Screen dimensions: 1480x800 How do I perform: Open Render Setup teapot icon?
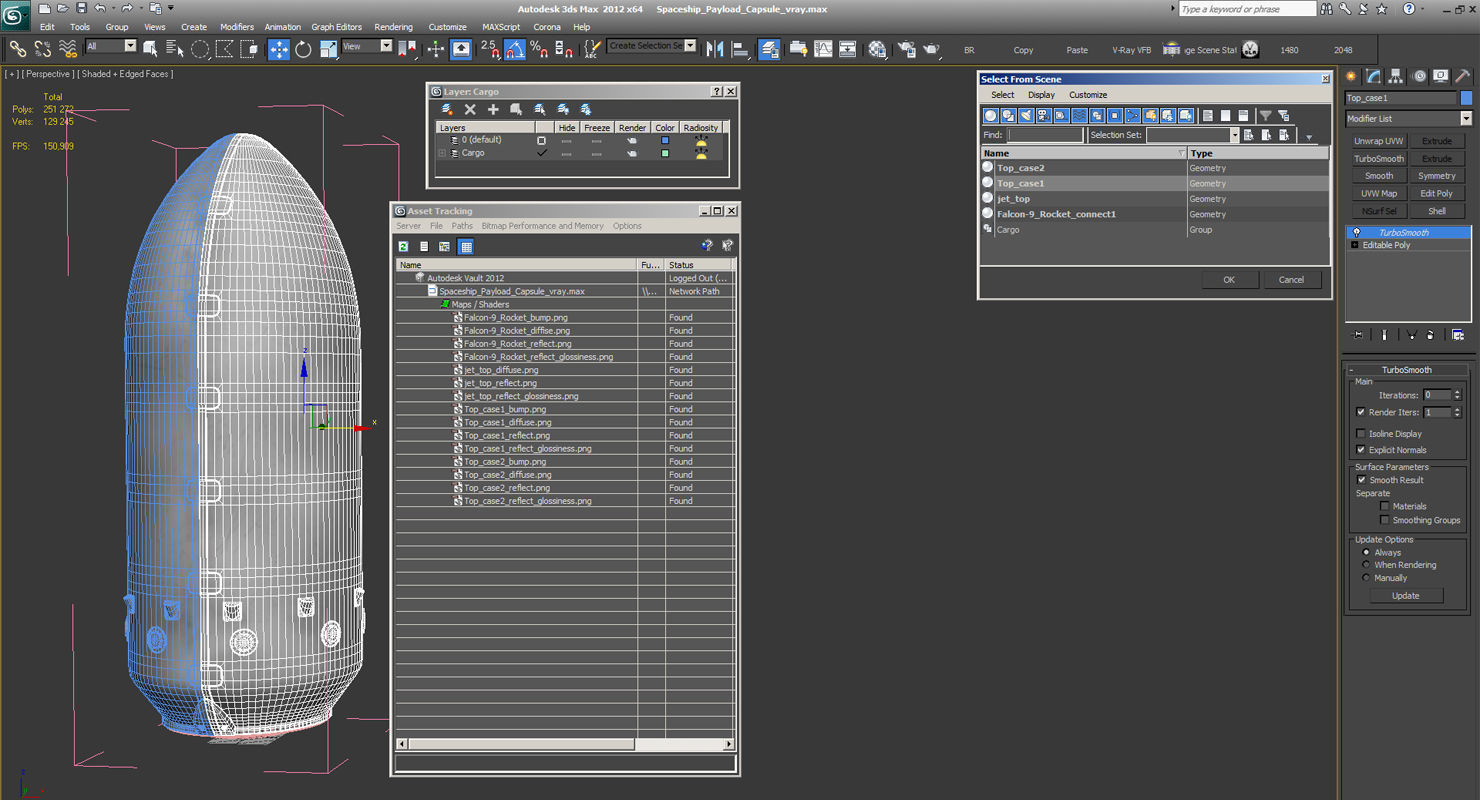point(907,49)
